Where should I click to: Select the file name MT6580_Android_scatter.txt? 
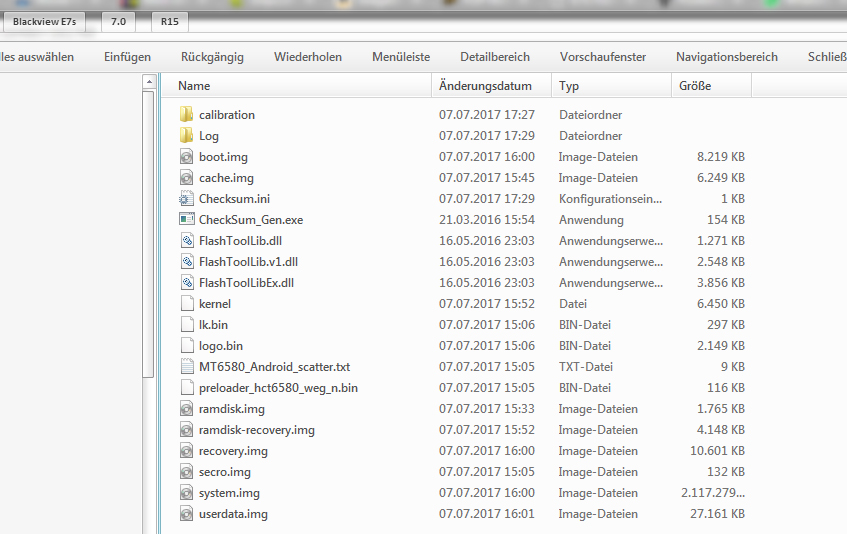click(274, 367)
